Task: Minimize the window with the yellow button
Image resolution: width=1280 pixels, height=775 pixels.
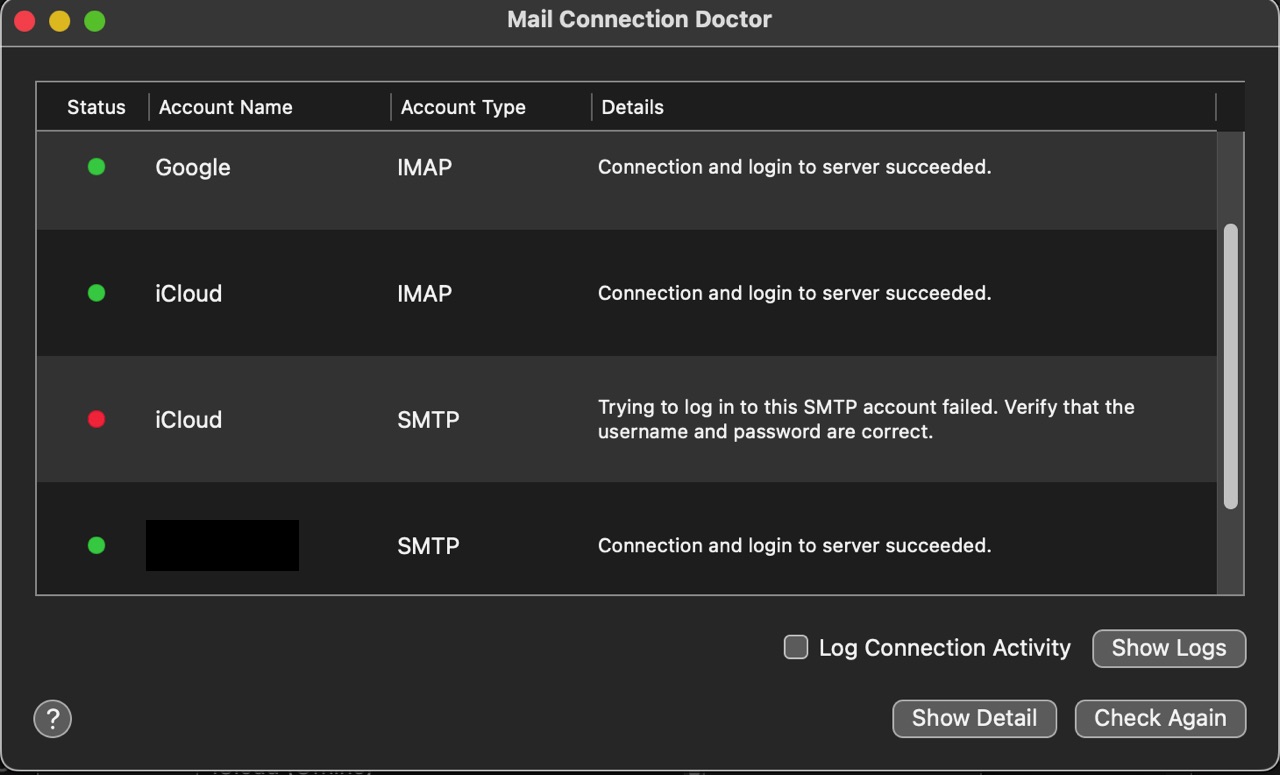Action: (59, 21)
